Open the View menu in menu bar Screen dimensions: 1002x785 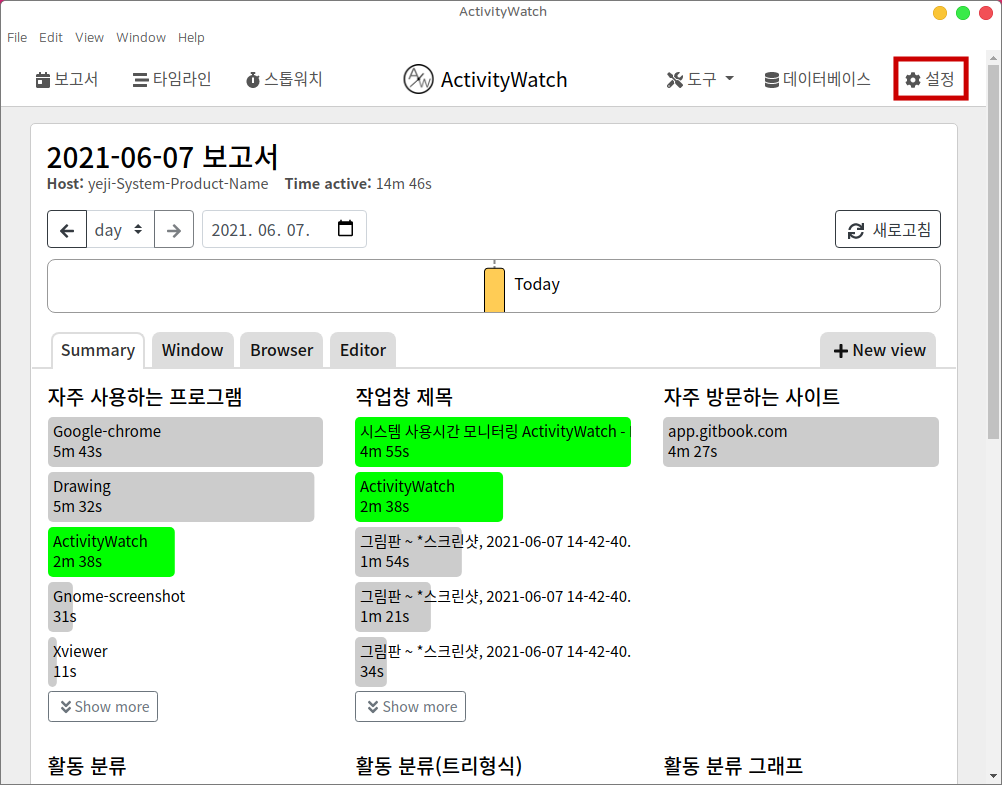[x=89, y=37]
